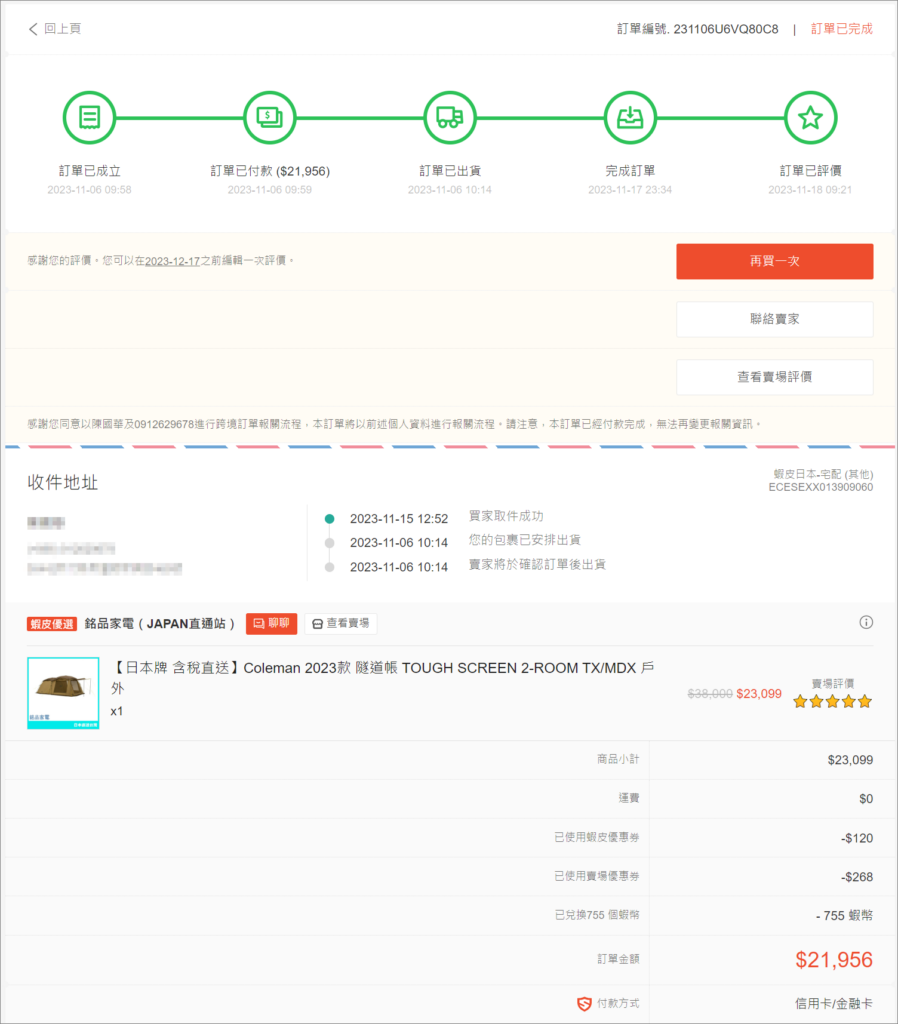Click the order created receipt icon
This screenshot has width=898, height=1024.
[90, 118]
